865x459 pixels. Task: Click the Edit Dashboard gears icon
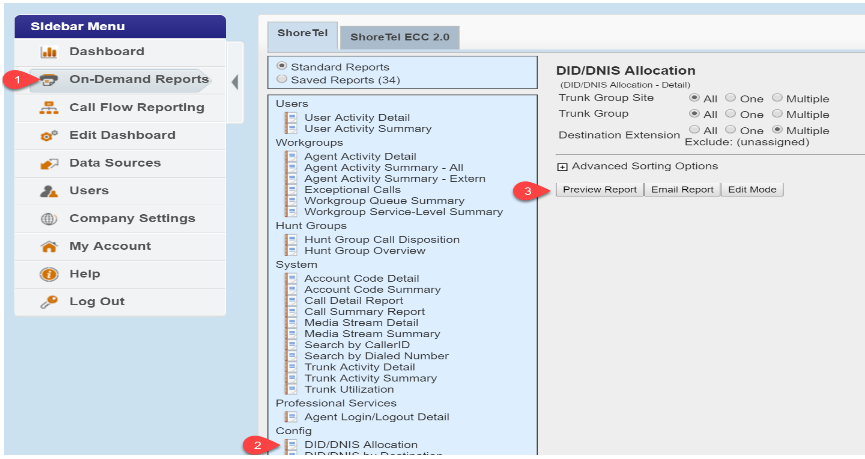coord(48,136)
